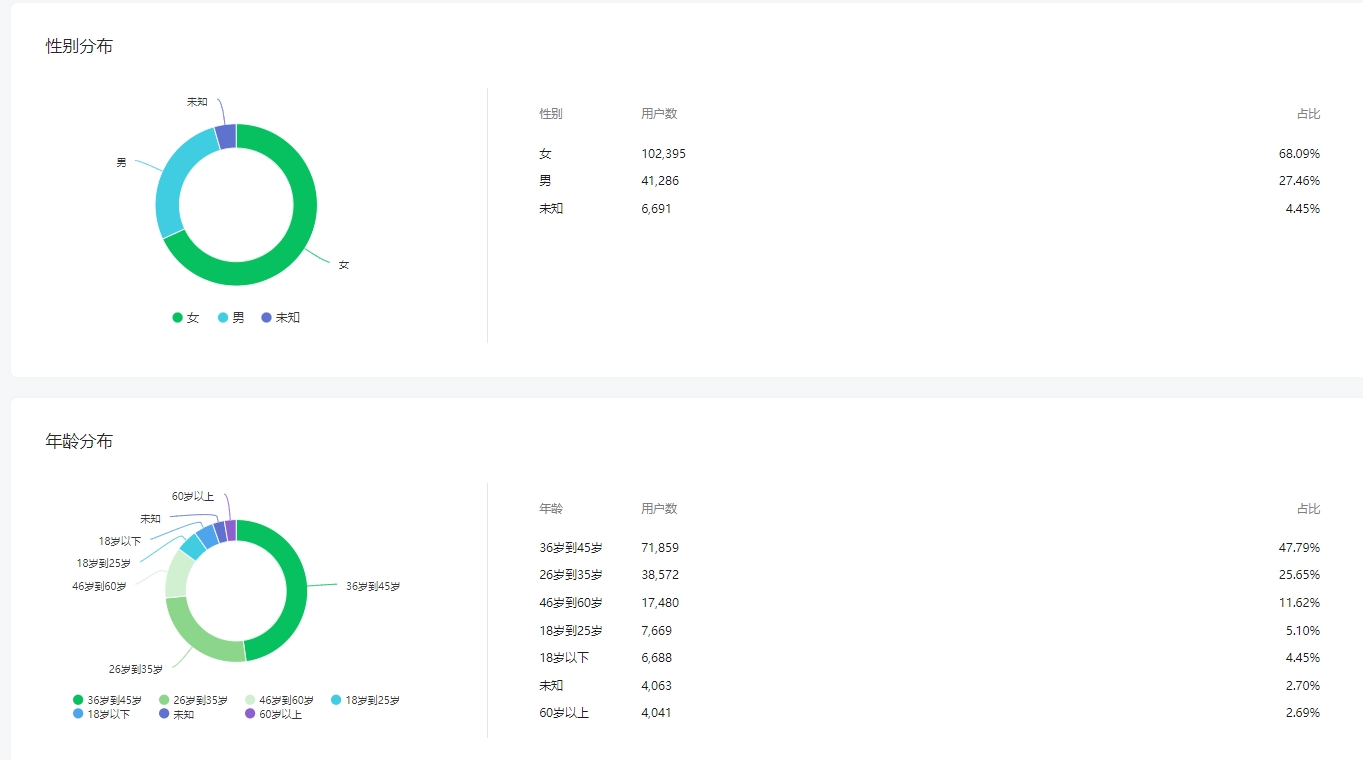The height and width of the screenshot is (760, 1363).
Task: Click the 36岁到45岁 callout label beside age donut
Action: (373, 586)
